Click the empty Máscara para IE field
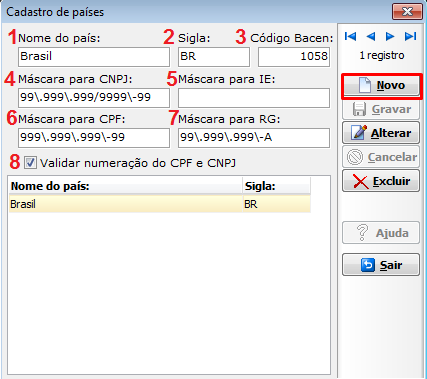This screenshot has width=427, height=379. click(254, 98)
